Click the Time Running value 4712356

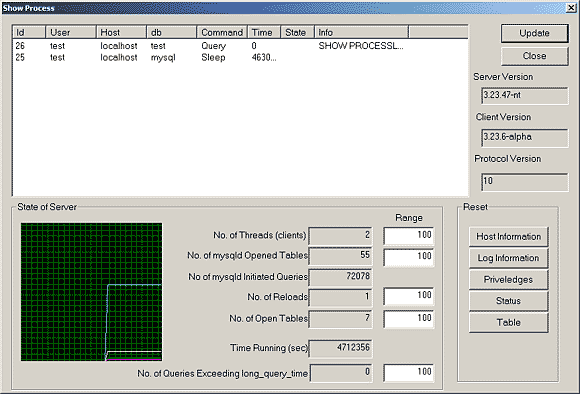click(340, 348)
